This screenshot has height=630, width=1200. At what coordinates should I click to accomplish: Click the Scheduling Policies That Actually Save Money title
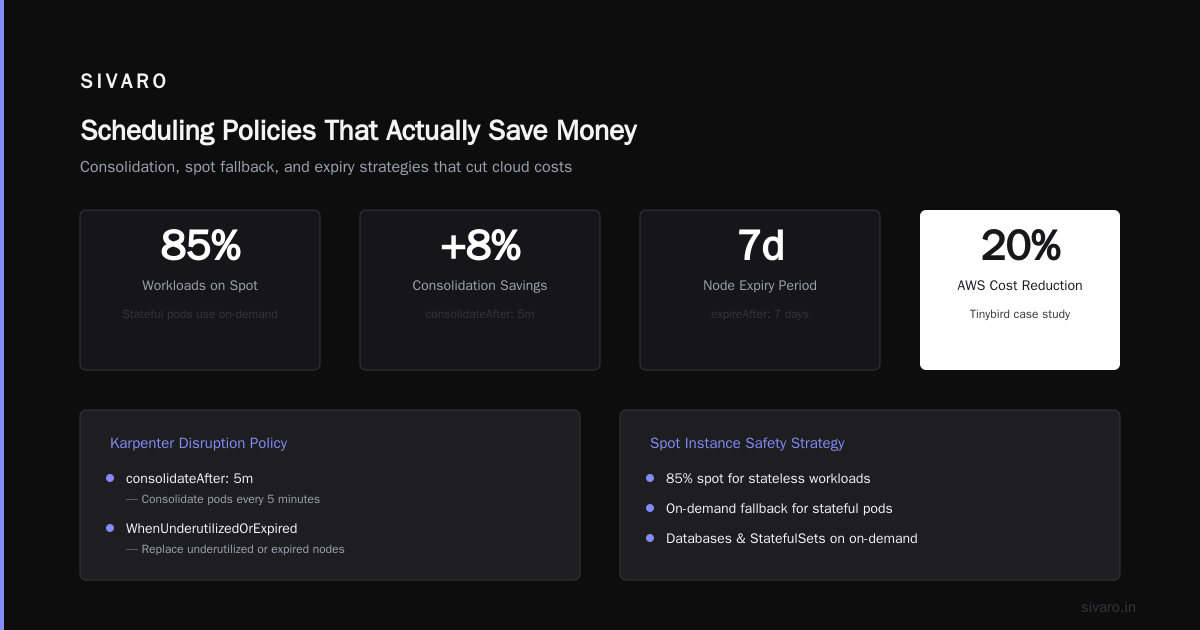(358, 131)
